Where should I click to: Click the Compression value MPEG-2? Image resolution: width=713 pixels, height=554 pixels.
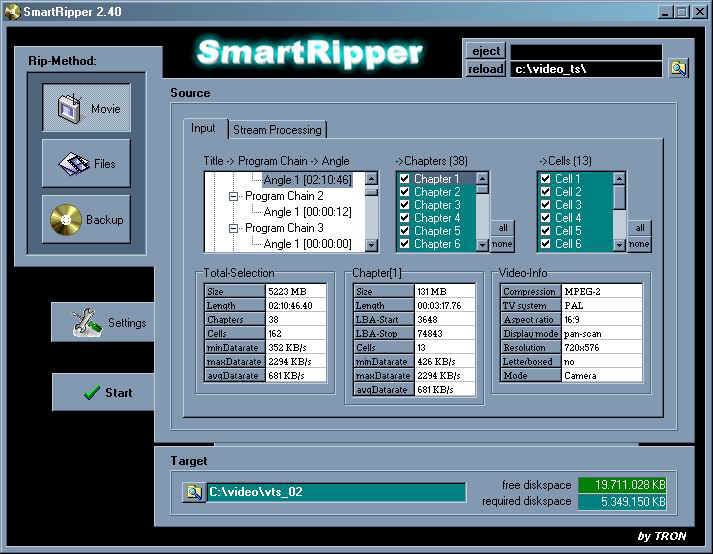602,292
